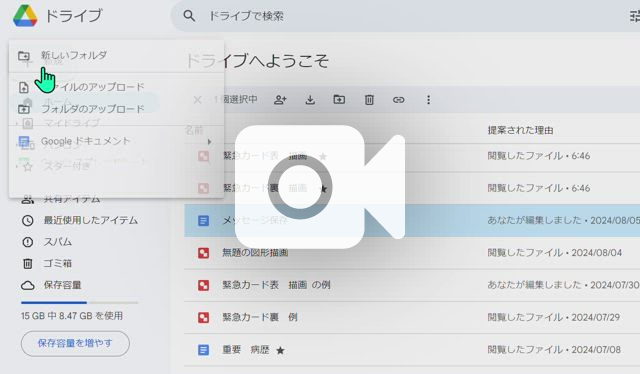Select the メッセージ保存 file row
Image resolution: width=640 pixels, height=374 pixels.
[x=412, y=220]
